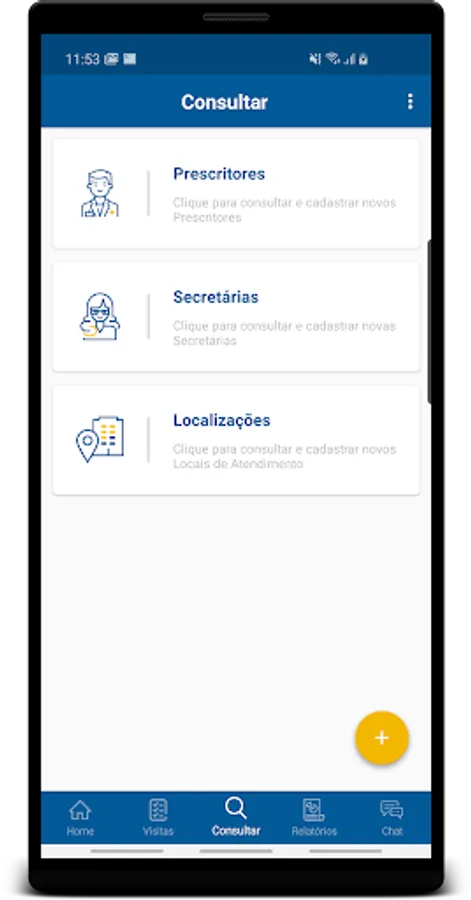
Task: Tap the secretary woman icon
Action: click(100, 316)
